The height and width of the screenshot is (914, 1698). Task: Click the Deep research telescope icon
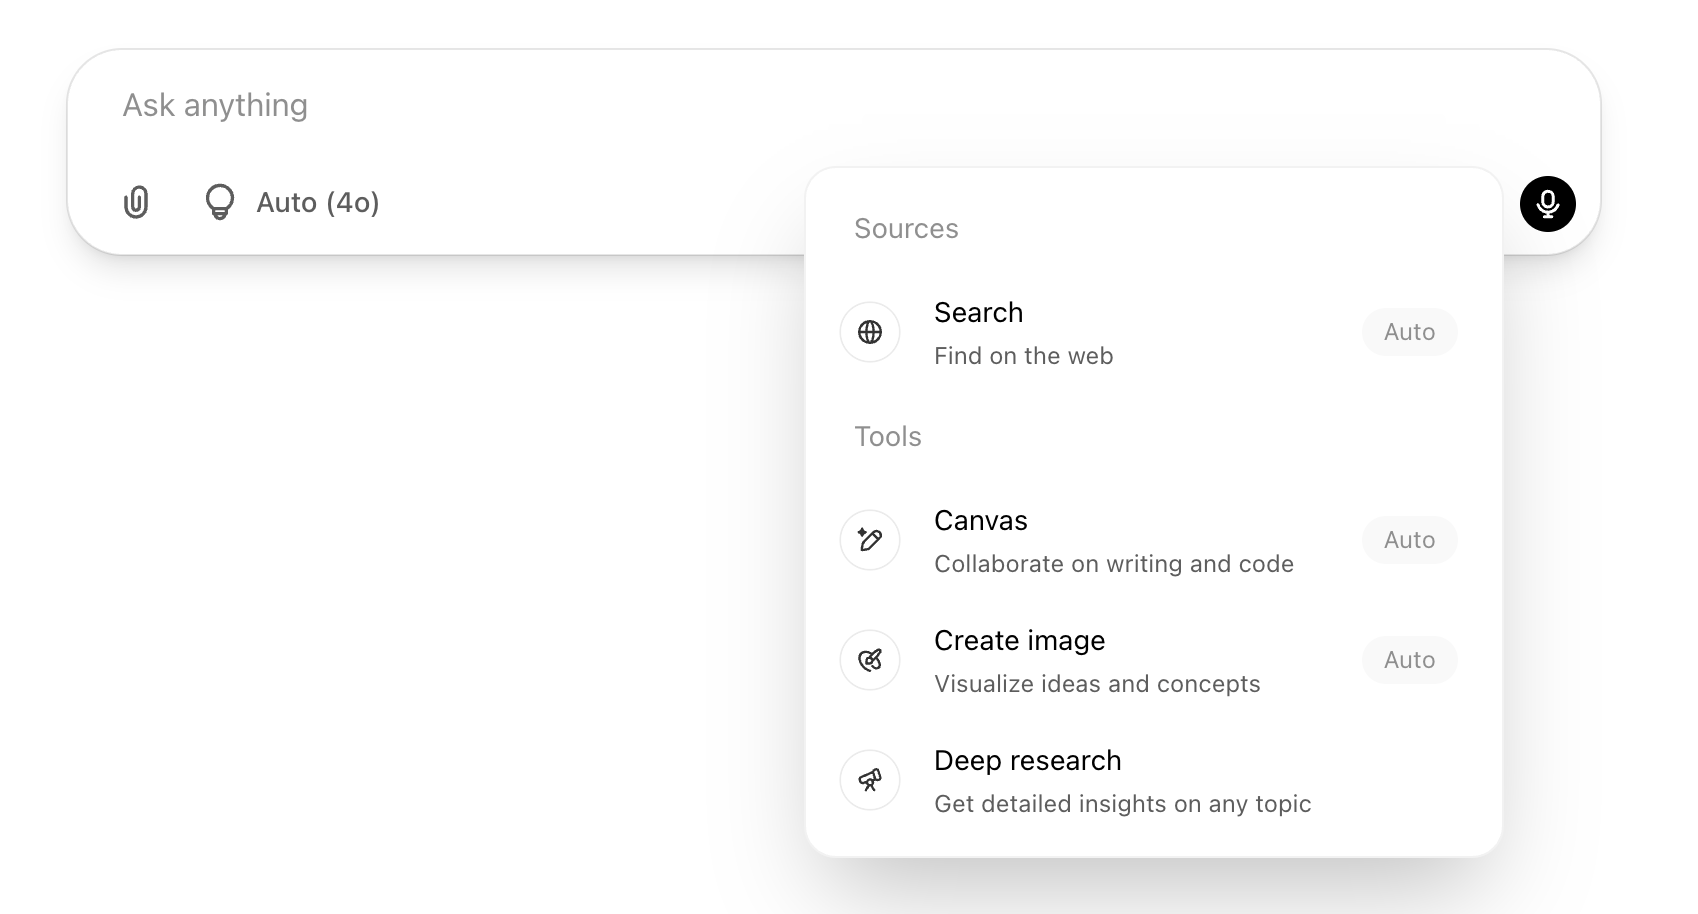pyautogui.click(x=870, y=780)
